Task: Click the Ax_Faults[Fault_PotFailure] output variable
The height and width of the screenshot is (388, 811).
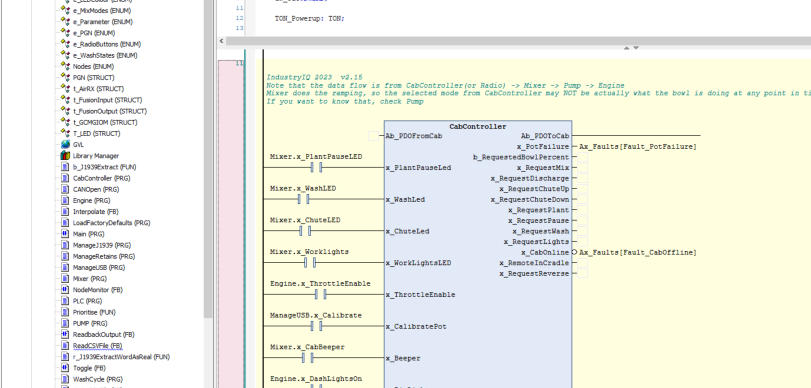Action: (638, 147)
